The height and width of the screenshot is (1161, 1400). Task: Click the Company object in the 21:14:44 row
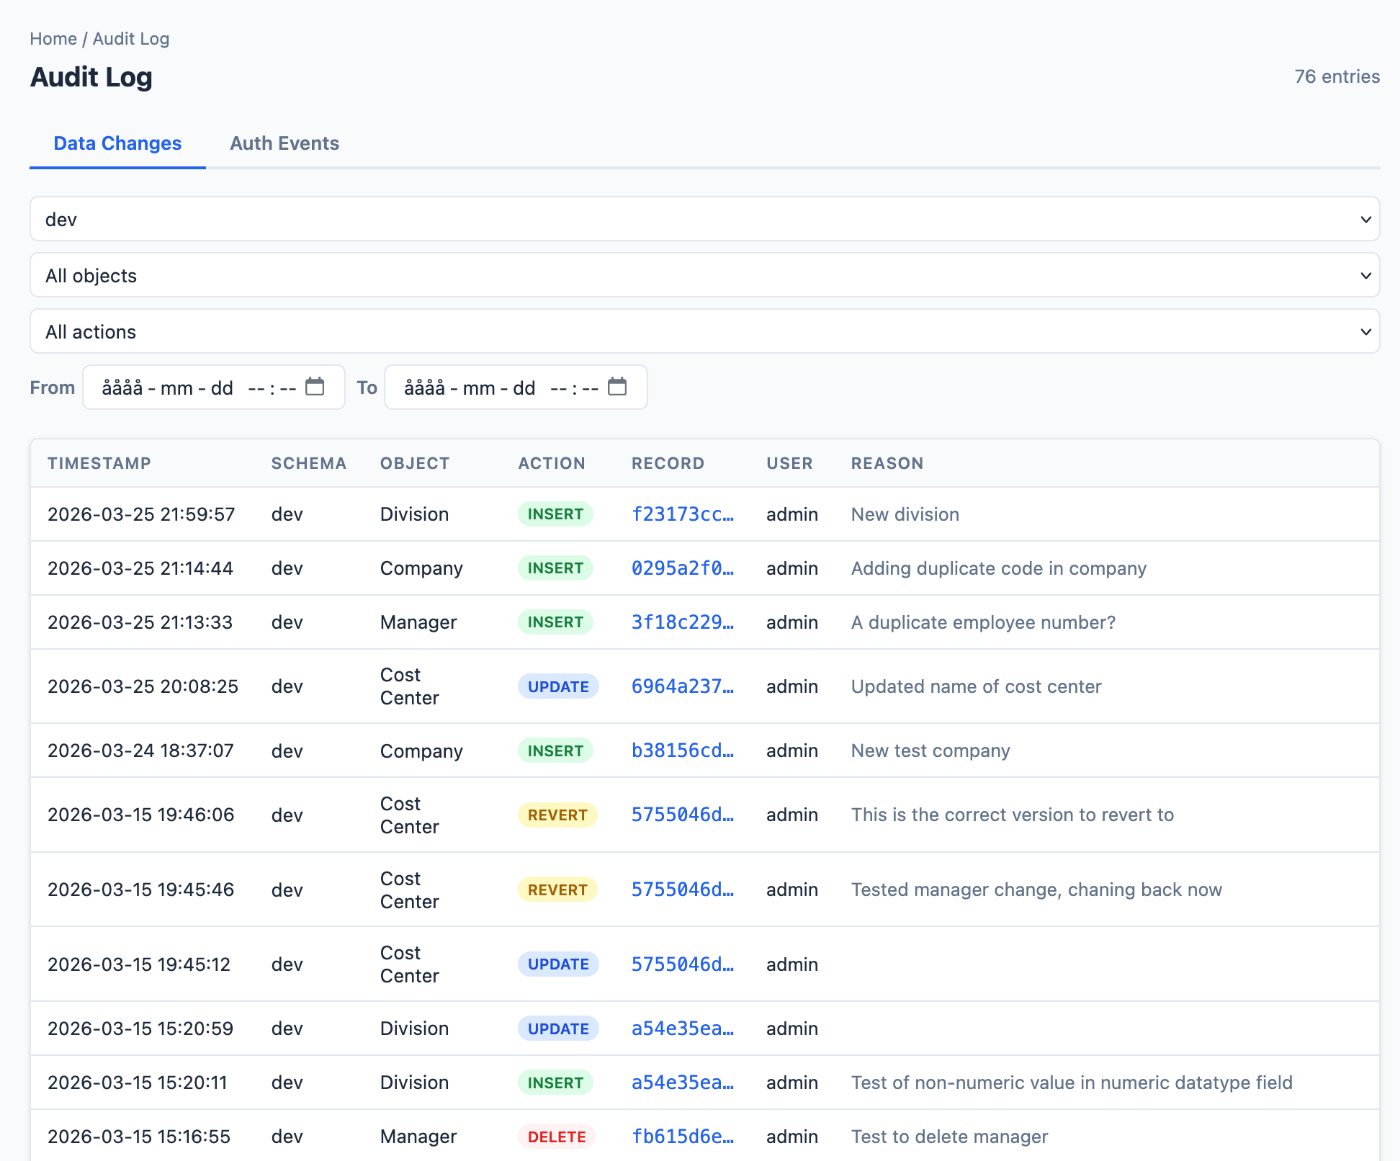tap(421, 568)
